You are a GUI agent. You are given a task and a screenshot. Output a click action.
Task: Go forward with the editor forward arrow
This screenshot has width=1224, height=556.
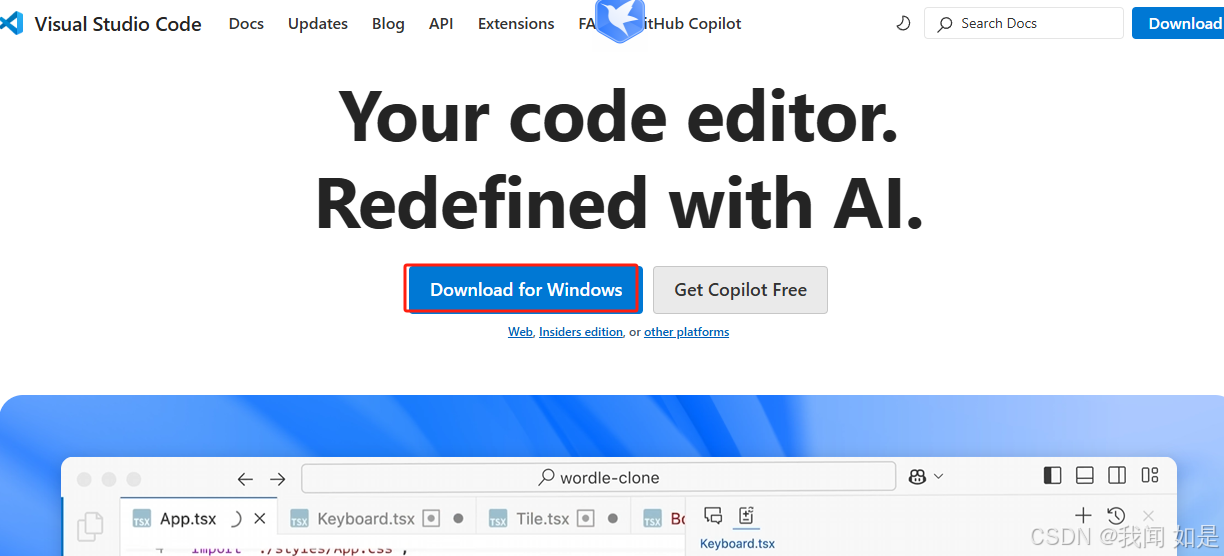278,479
